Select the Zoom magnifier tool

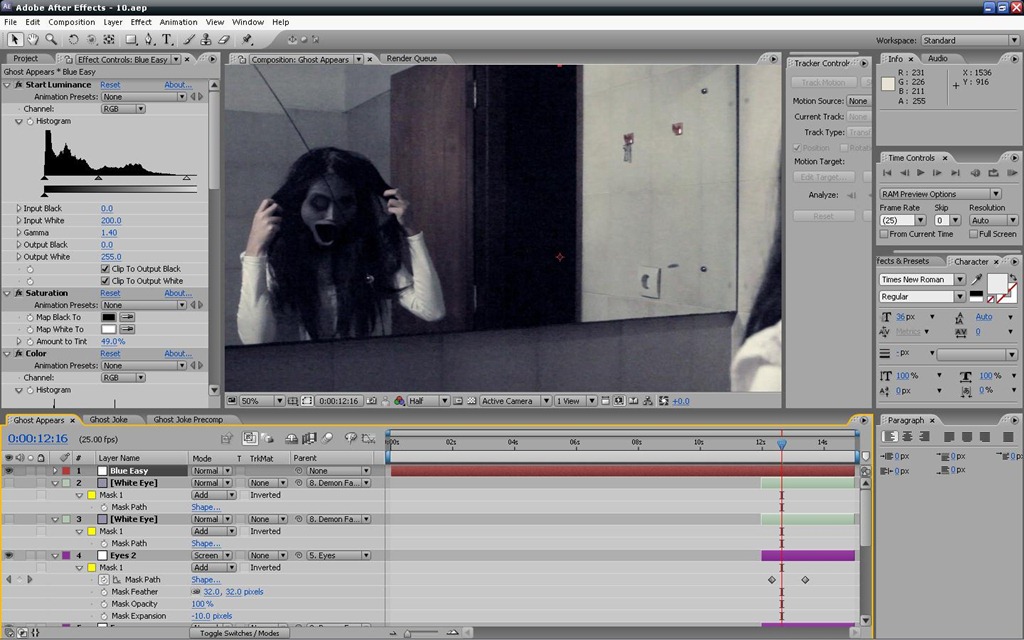(51, 40)
